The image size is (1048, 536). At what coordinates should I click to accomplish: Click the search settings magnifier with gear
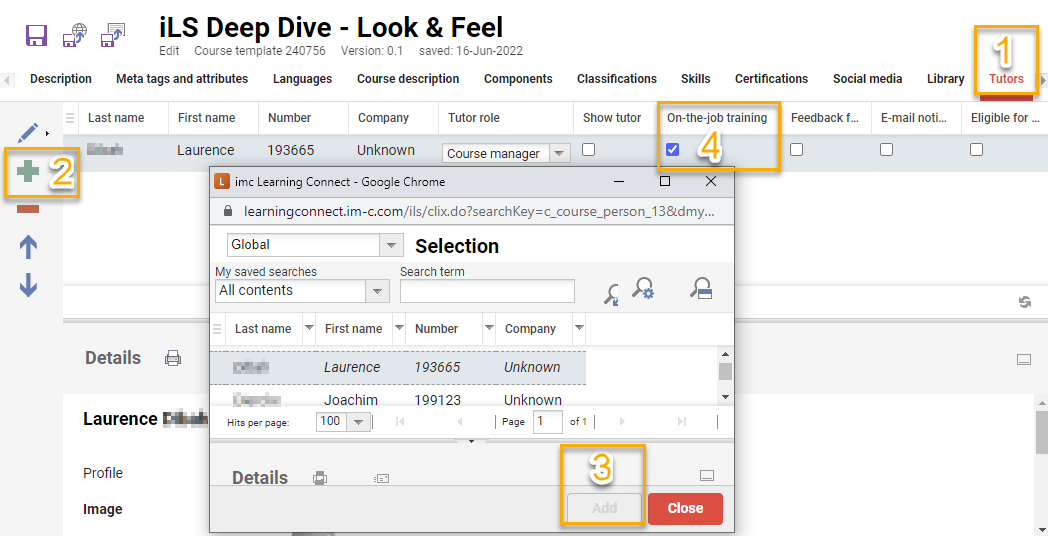click(x=644, y=290)
